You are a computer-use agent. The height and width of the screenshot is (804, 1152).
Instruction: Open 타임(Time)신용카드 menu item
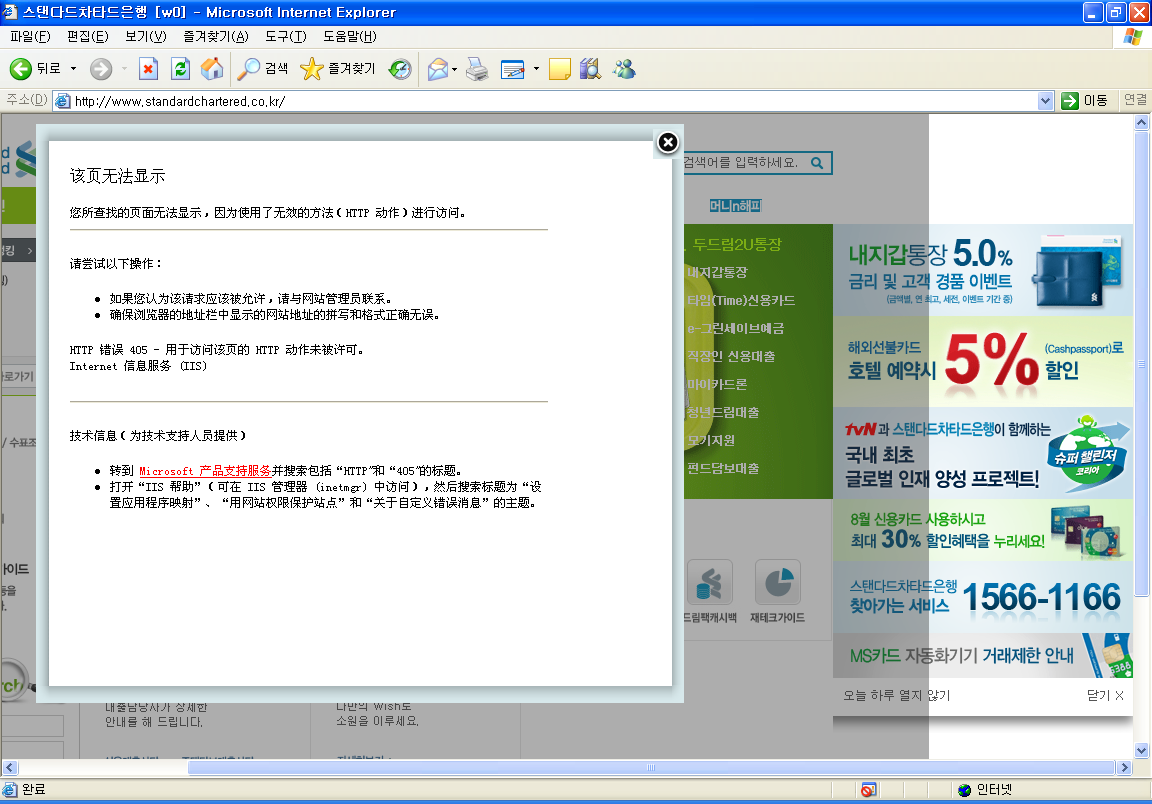coord(741,301)
